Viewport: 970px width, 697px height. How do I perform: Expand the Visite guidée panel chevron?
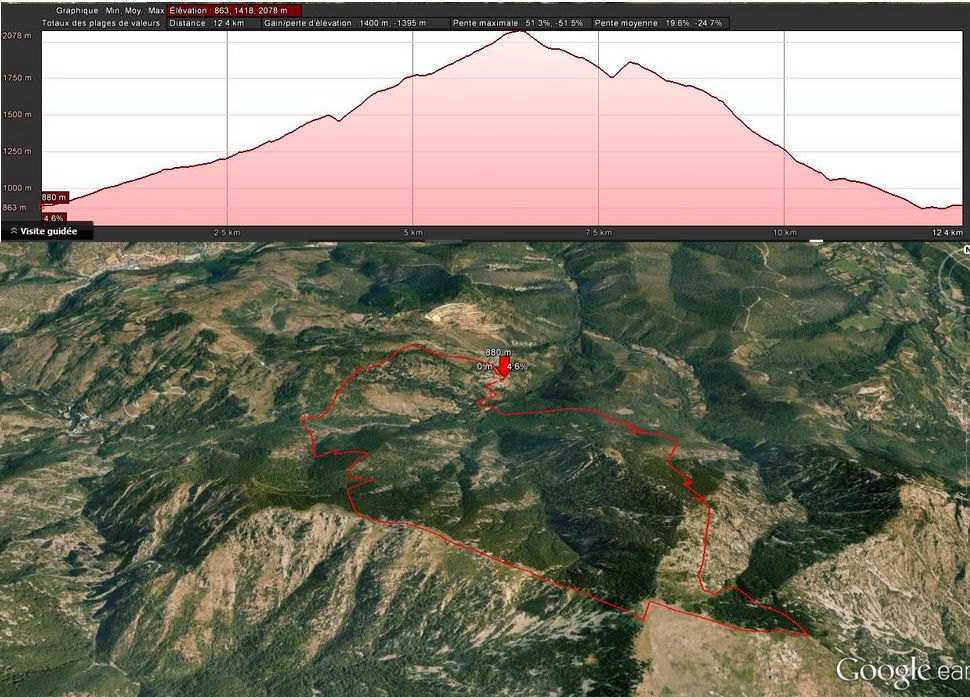click(13, 231)
